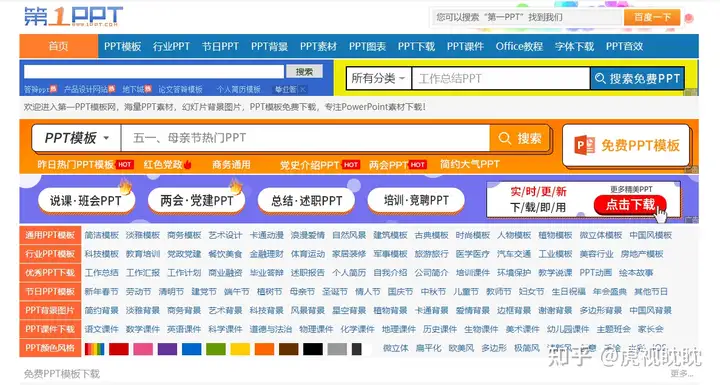Select the light gray color swatch

[x=337, y=349]
